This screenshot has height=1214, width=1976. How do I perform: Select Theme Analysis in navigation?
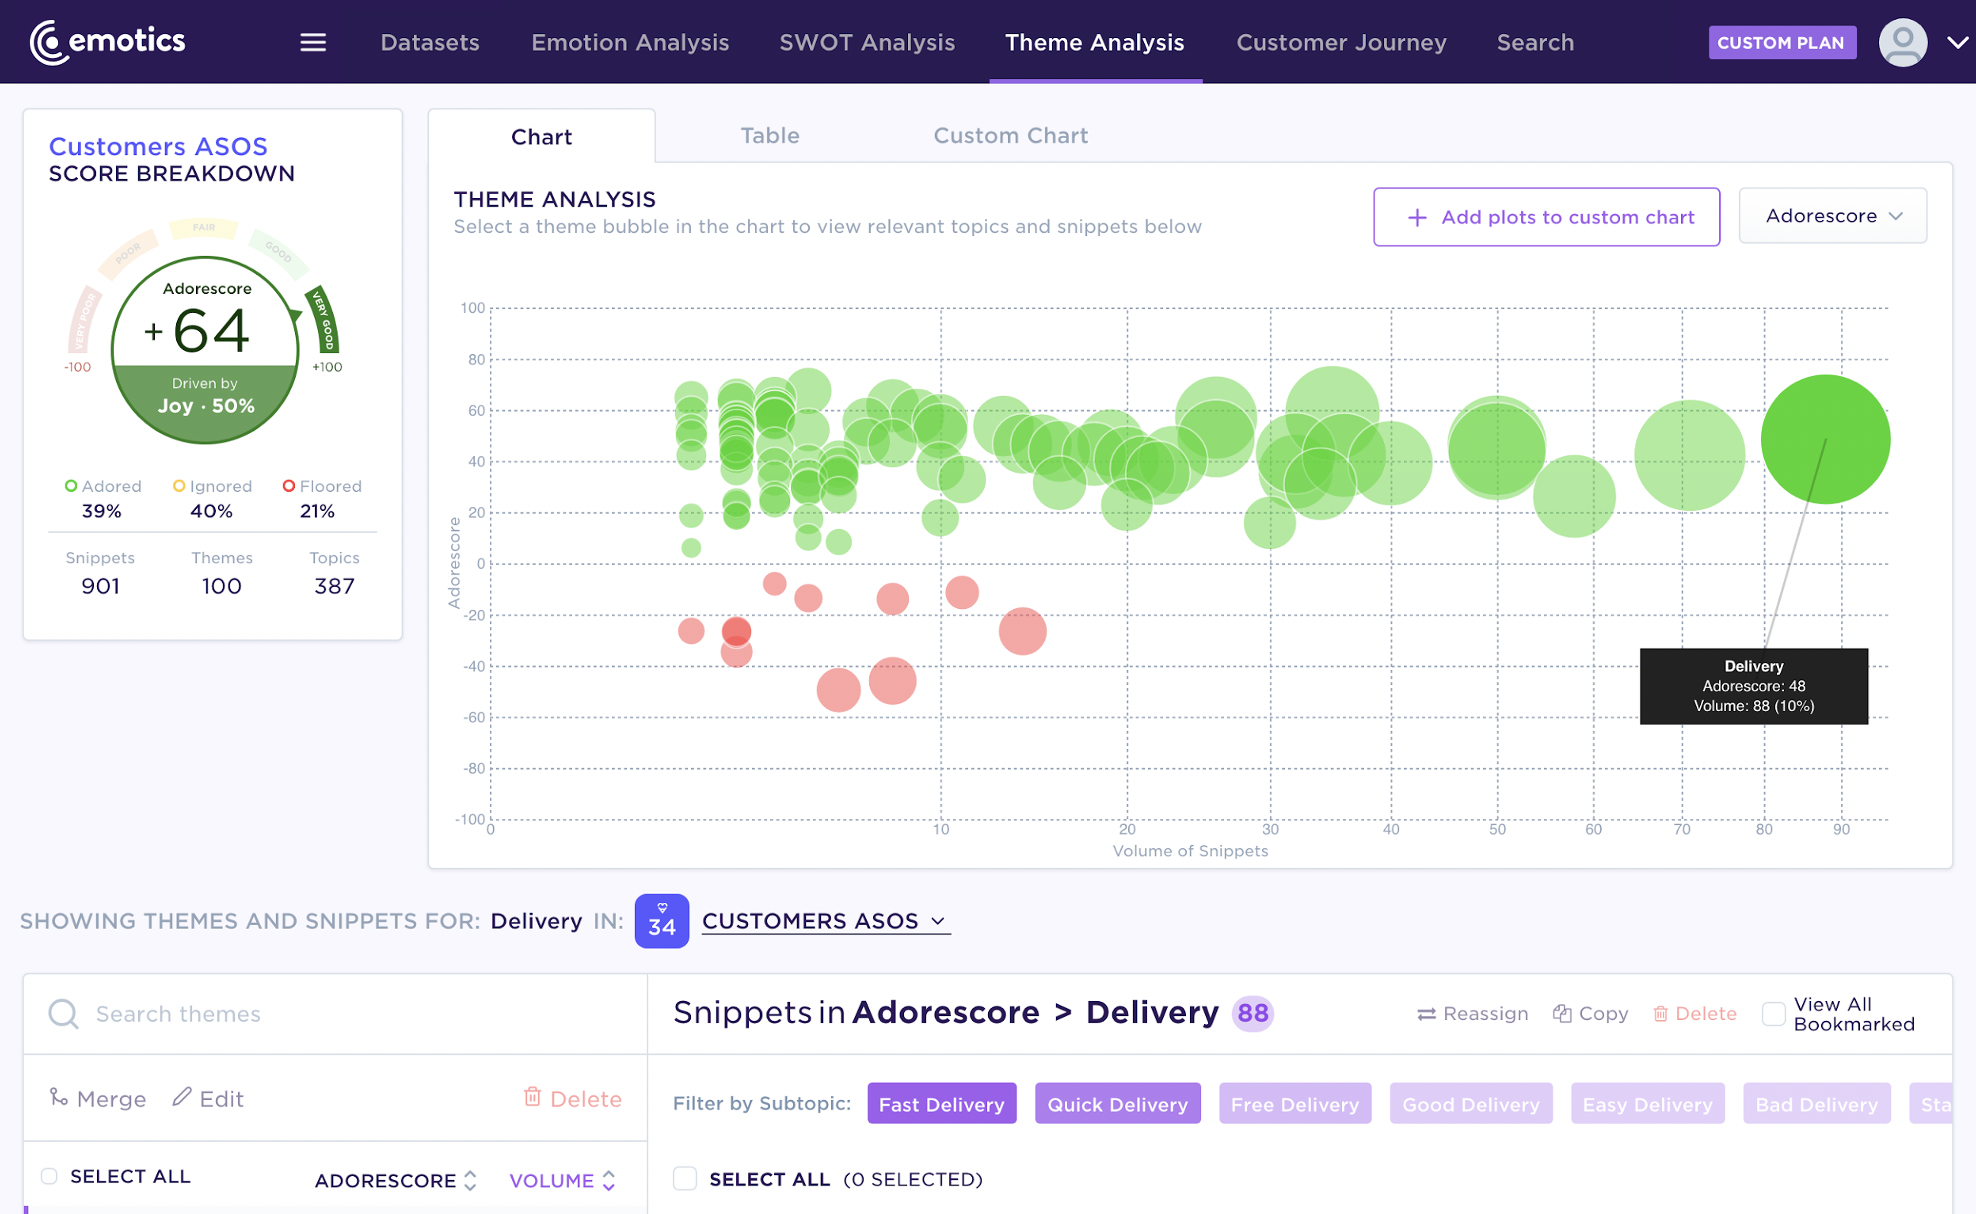pyautogui.click(x=1095, y=42)
